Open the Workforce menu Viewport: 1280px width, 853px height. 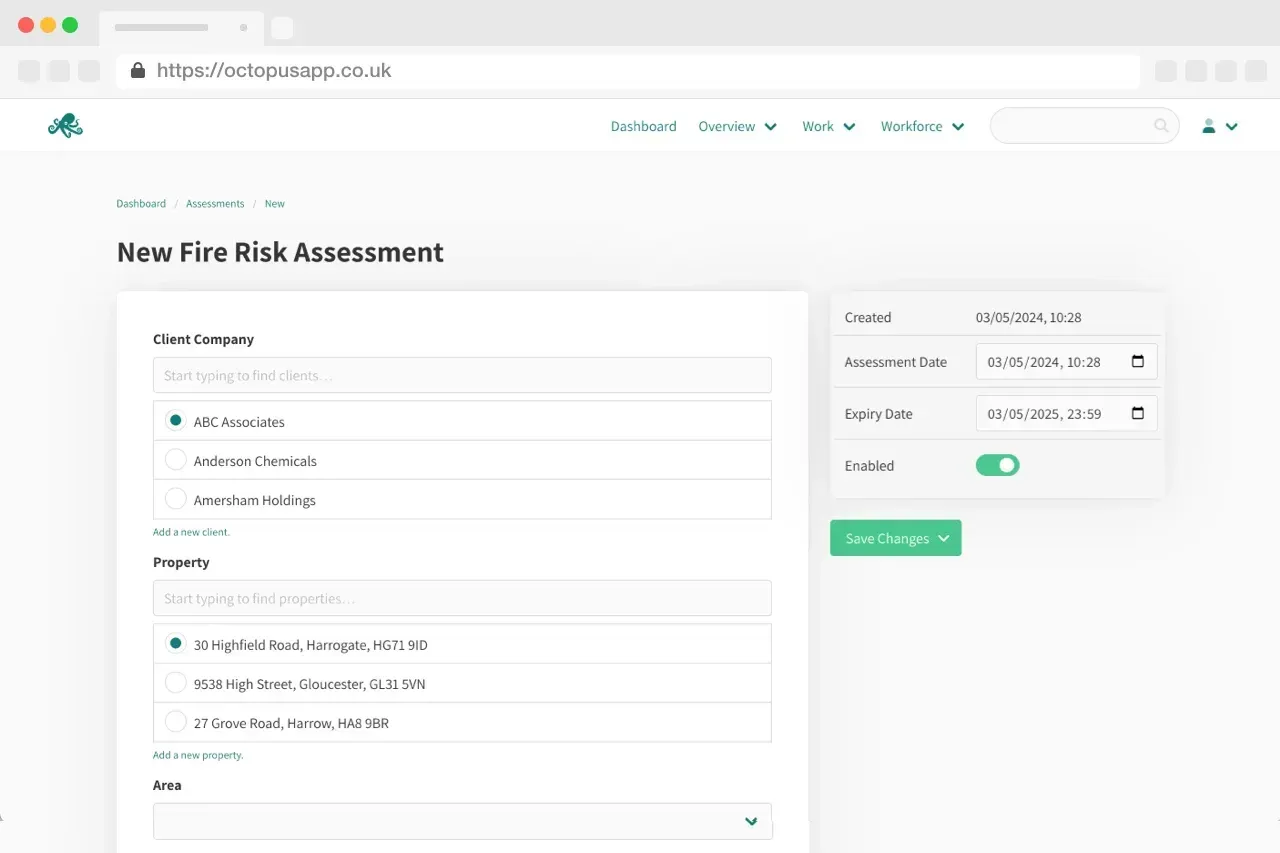[921, 126]
